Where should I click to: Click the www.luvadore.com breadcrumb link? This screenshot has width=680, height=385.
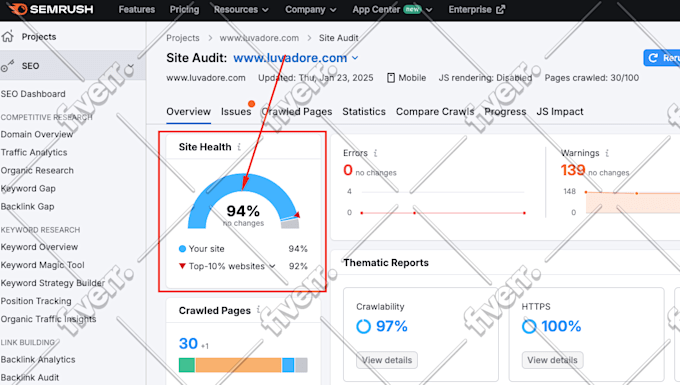pos(259,38)
